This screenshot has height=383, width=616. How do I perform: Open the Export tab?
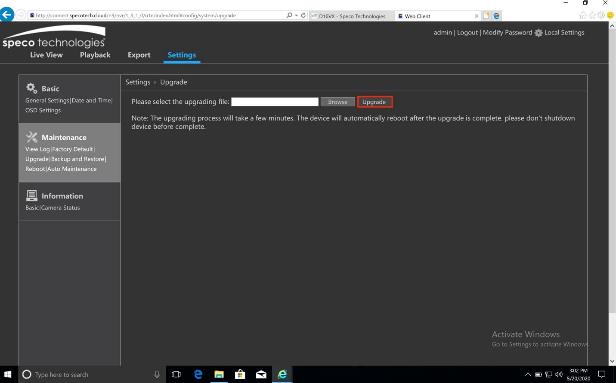(139, 55)
